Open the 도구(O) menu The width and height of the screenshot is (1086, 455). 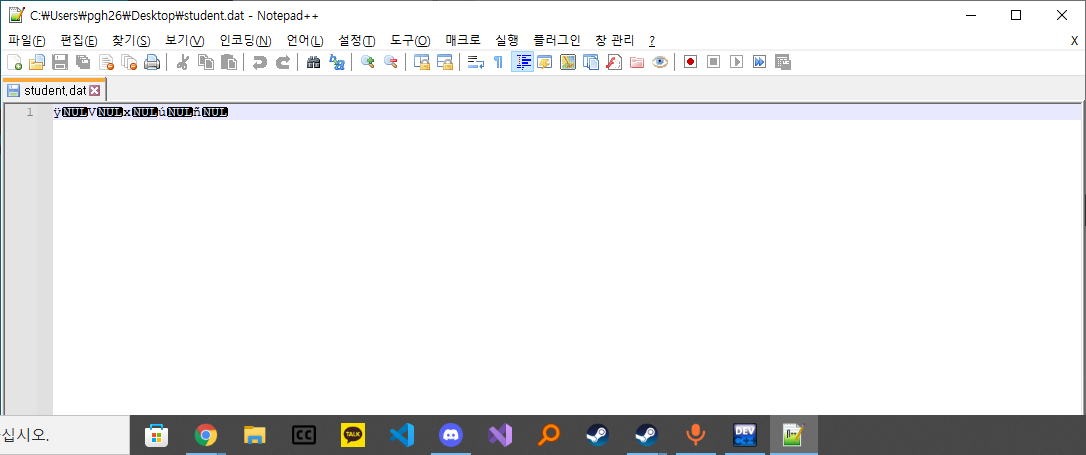(410, 40)
